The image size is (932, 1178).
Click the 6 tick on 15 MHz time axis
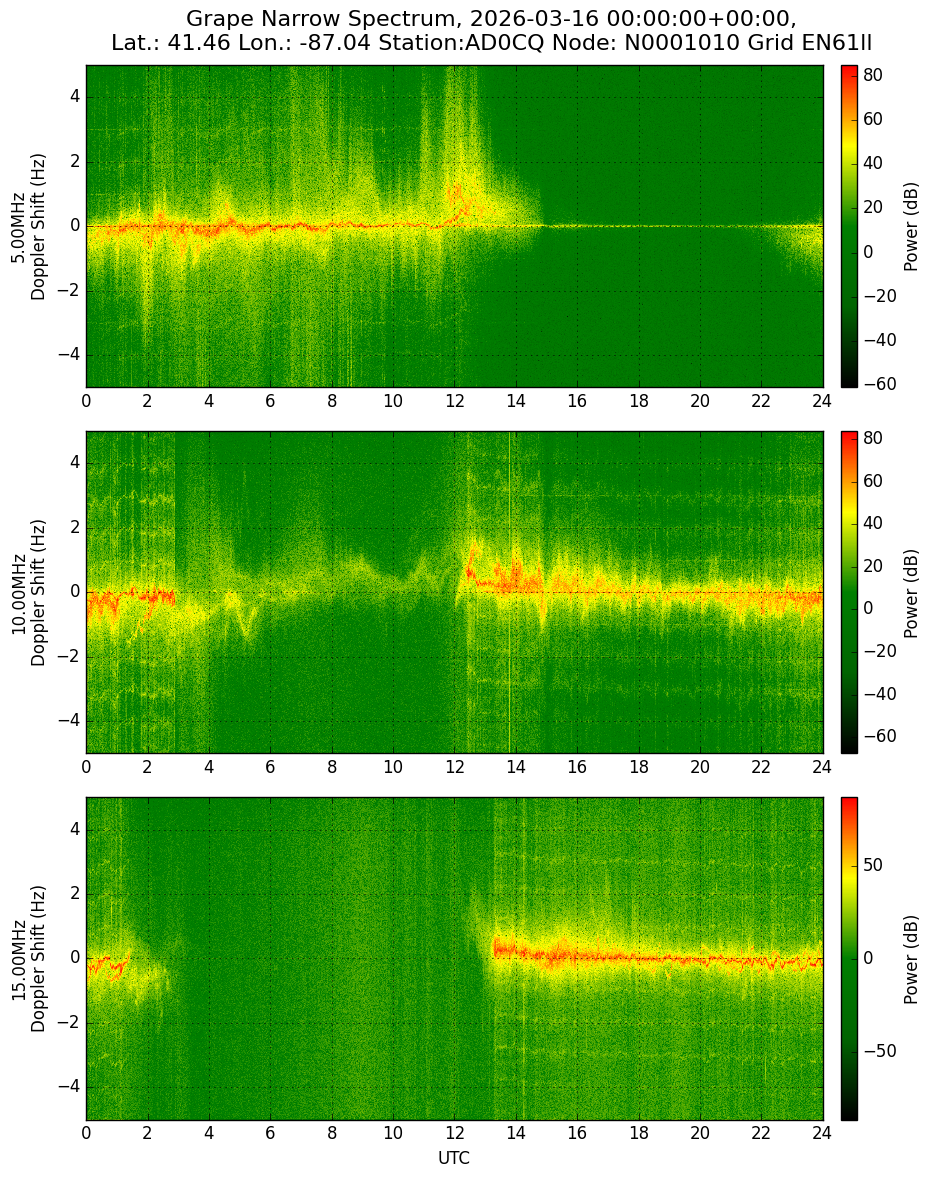click(x=270, y=1134)
